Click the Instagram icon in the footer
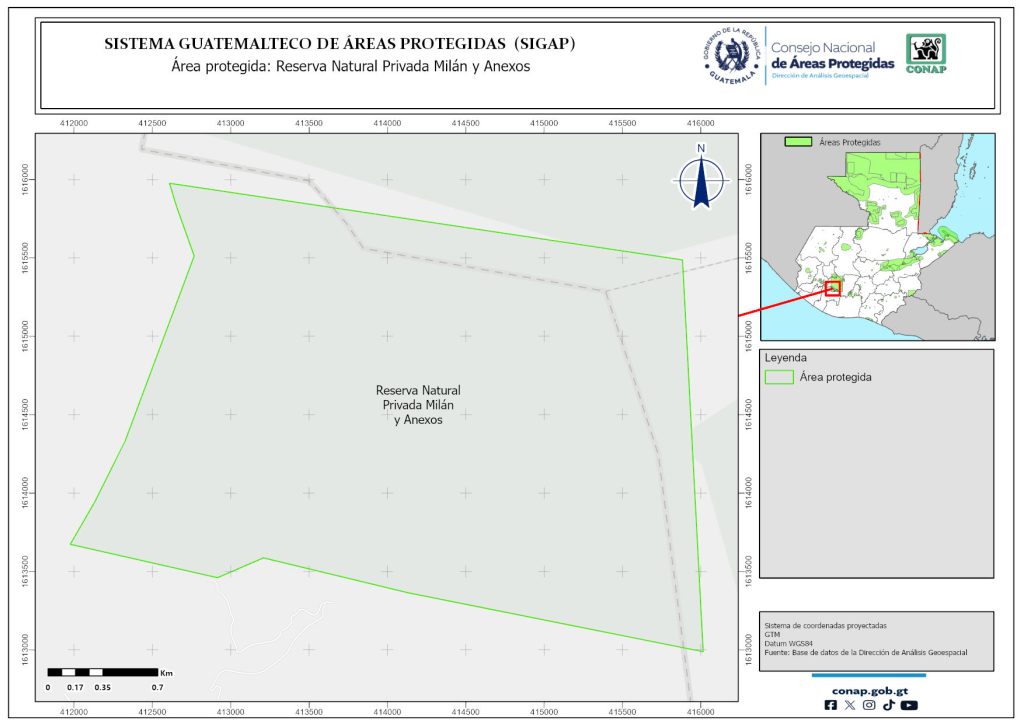The width and height of the screenshot is (1024, 724). (x=869, y=705)
